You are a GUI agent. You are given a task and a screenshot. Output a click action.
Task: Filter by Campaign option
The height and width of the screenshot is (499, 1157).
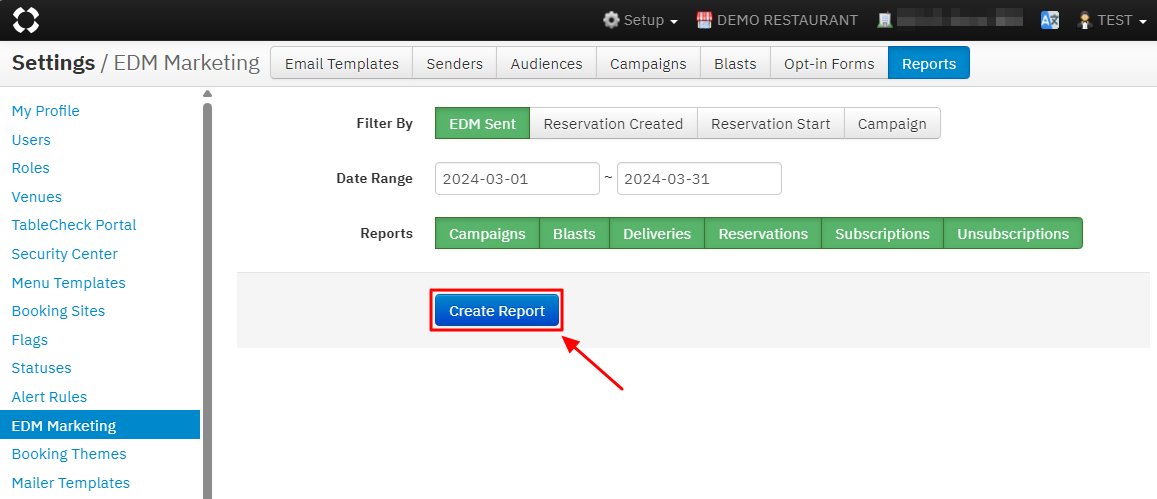click(x=891, y=124)
